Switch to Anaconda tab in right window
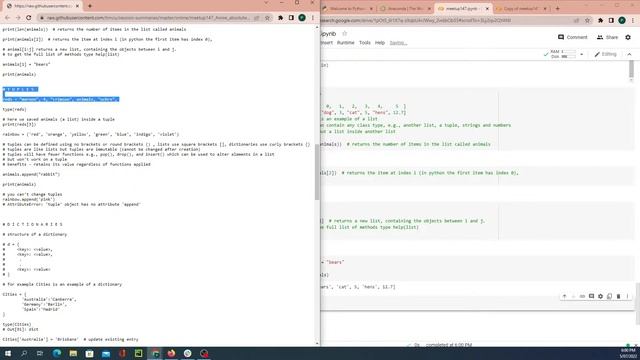The image size is (640, 360). tap(405, 8)
